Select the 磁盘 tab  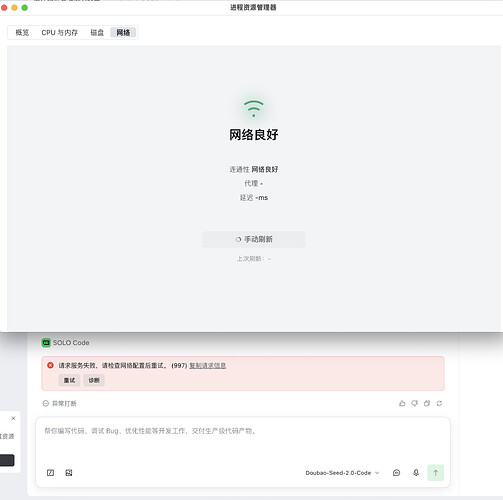click(97, 33)
